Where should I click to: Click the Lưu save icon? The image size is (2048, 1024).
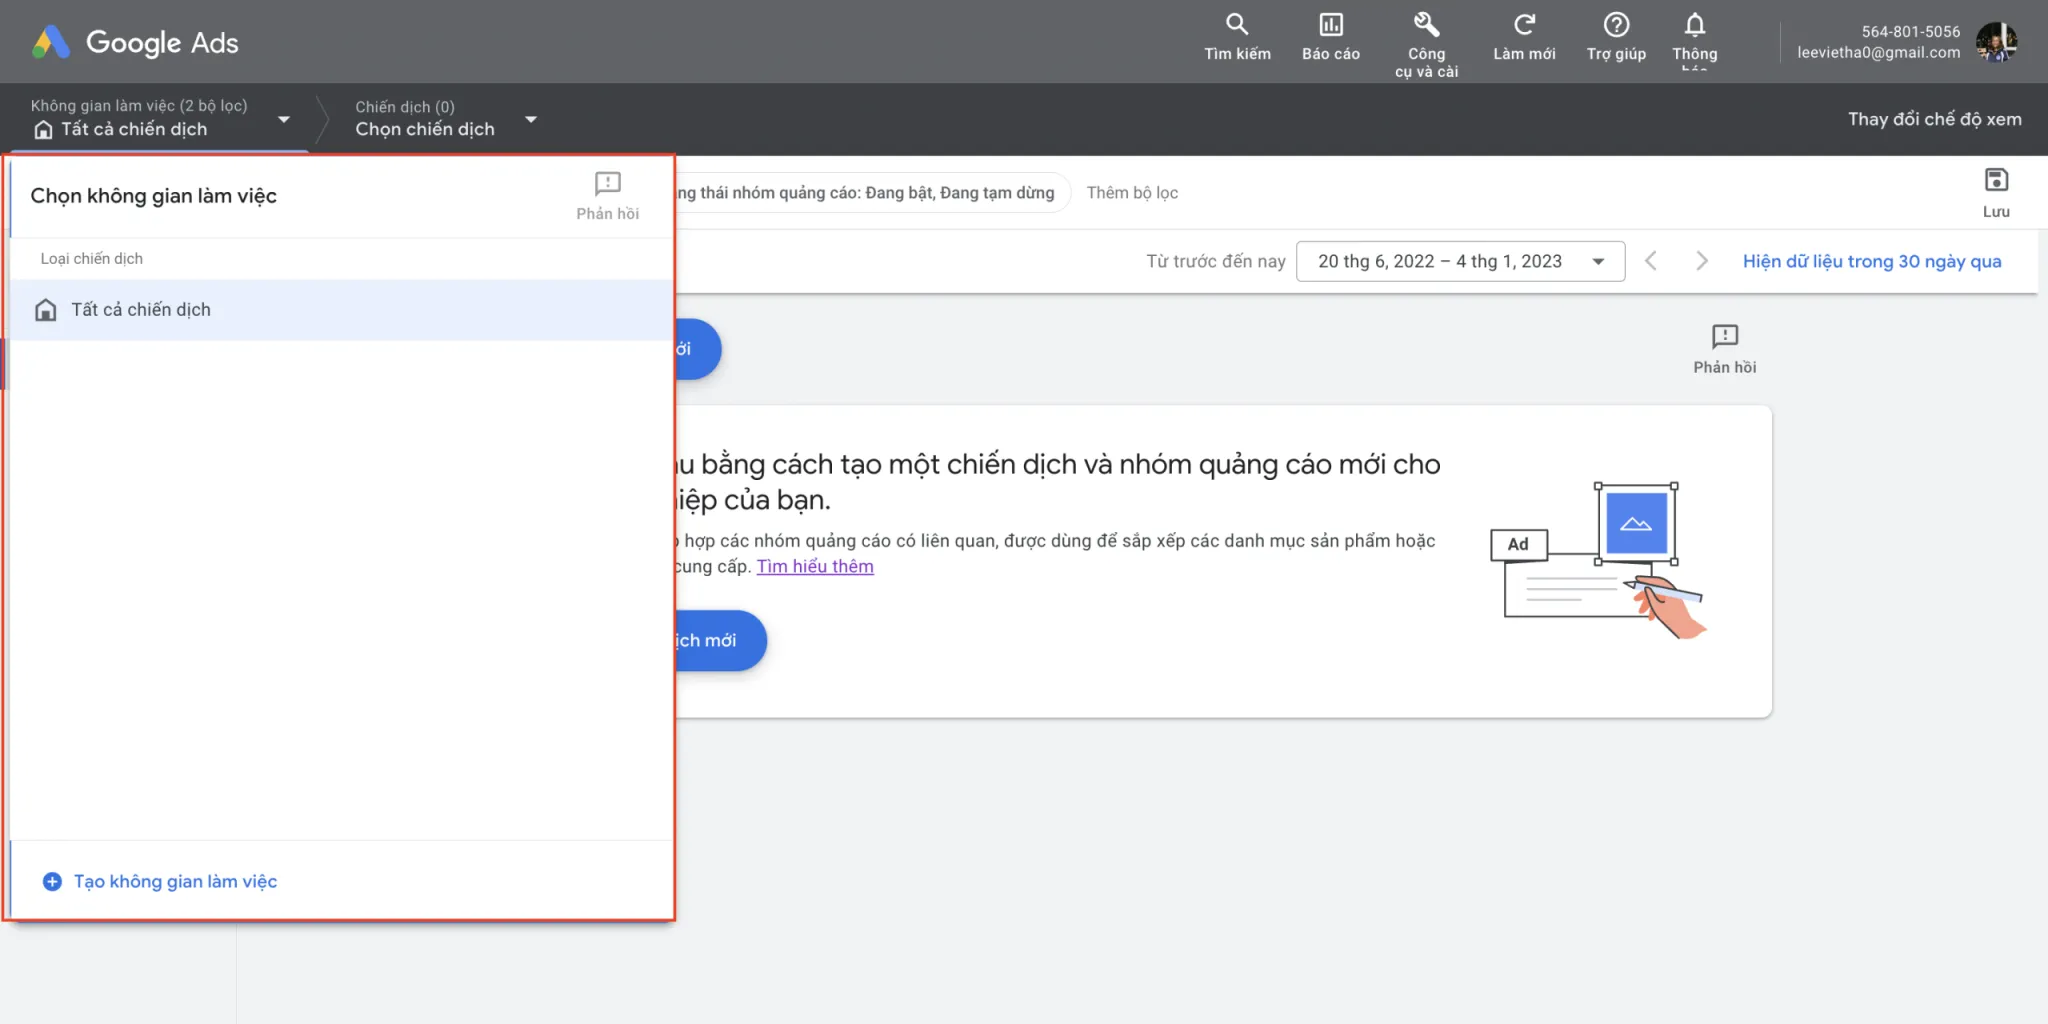pos(1996,193)
